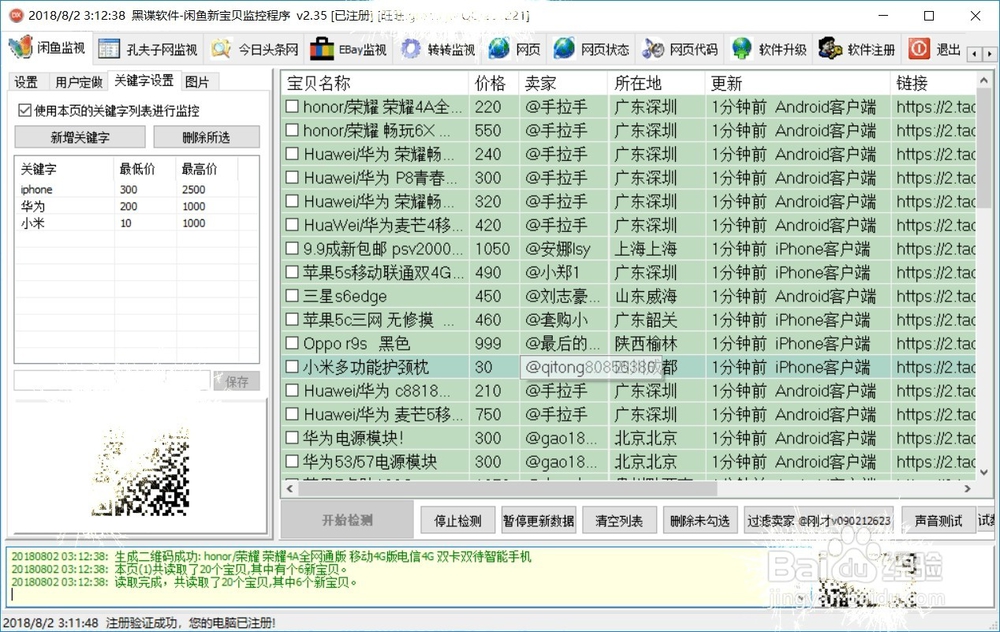Check the 小米多功能护颈枕 row checkbox
The image size is (1000, 632).
pos(292,367)
